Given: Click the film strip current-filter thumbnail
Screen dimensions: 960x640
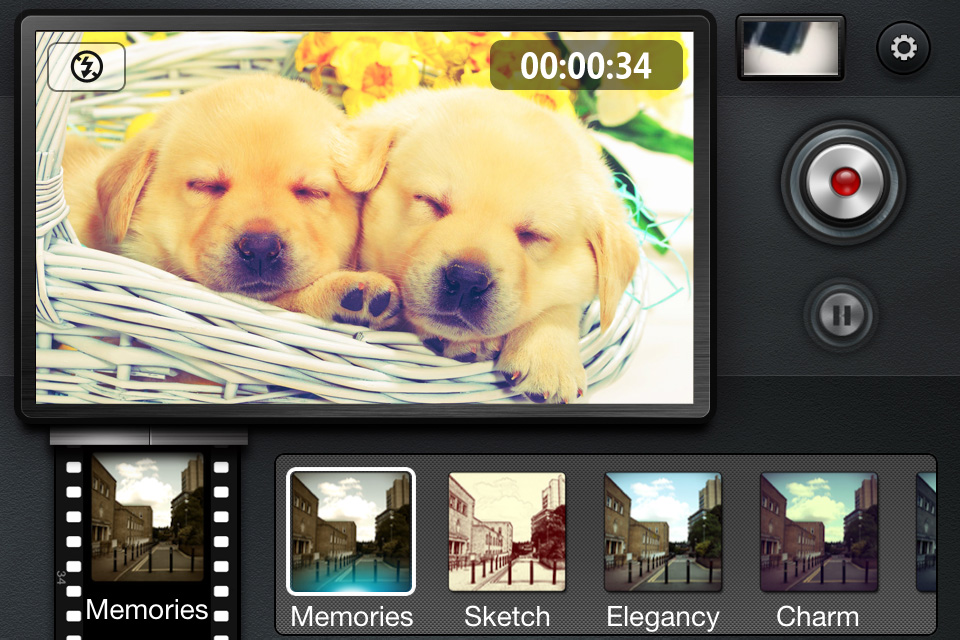Looking at the screenshot, I should tap(147, 517).
